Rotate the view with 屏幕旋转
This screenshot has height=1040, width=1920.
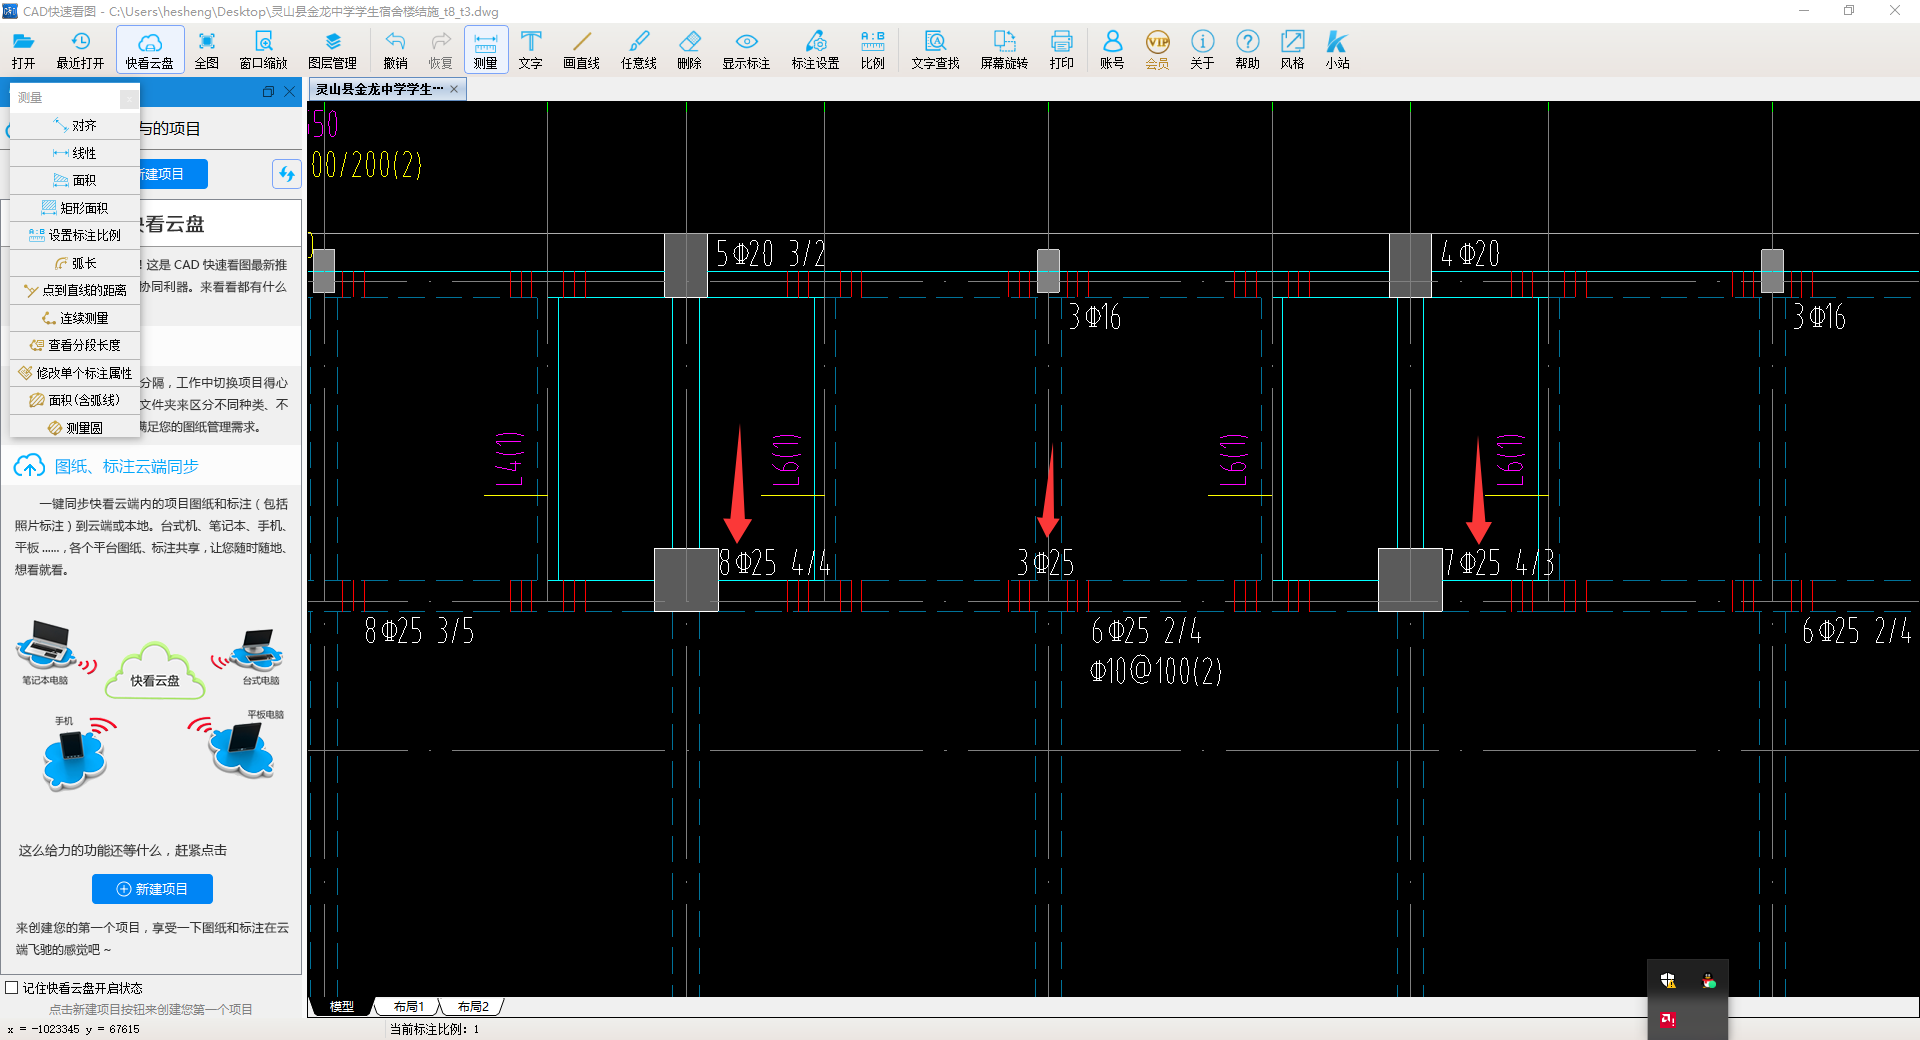[1004, 50]
